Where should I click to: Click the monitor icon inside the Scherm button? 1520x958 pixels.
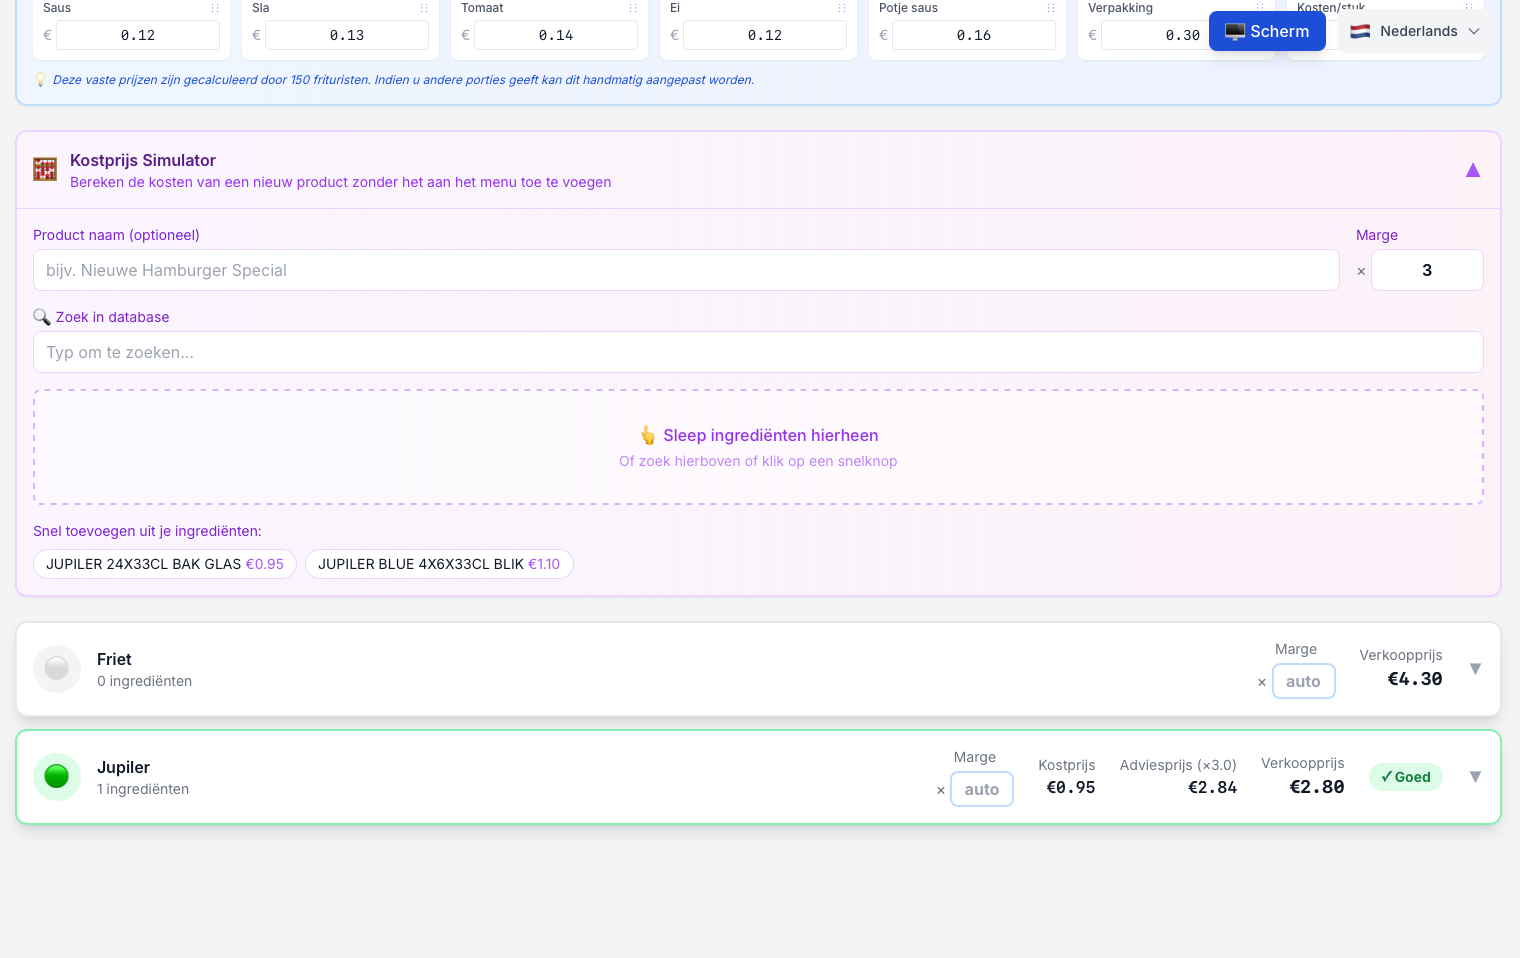coord(1237,31)
